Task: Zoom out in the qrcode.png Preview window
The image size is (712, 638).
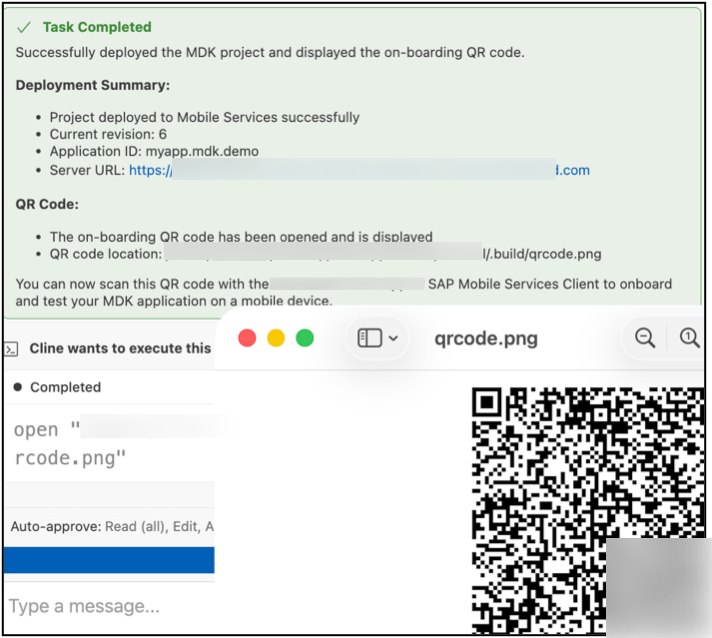Action: point(645,338)
